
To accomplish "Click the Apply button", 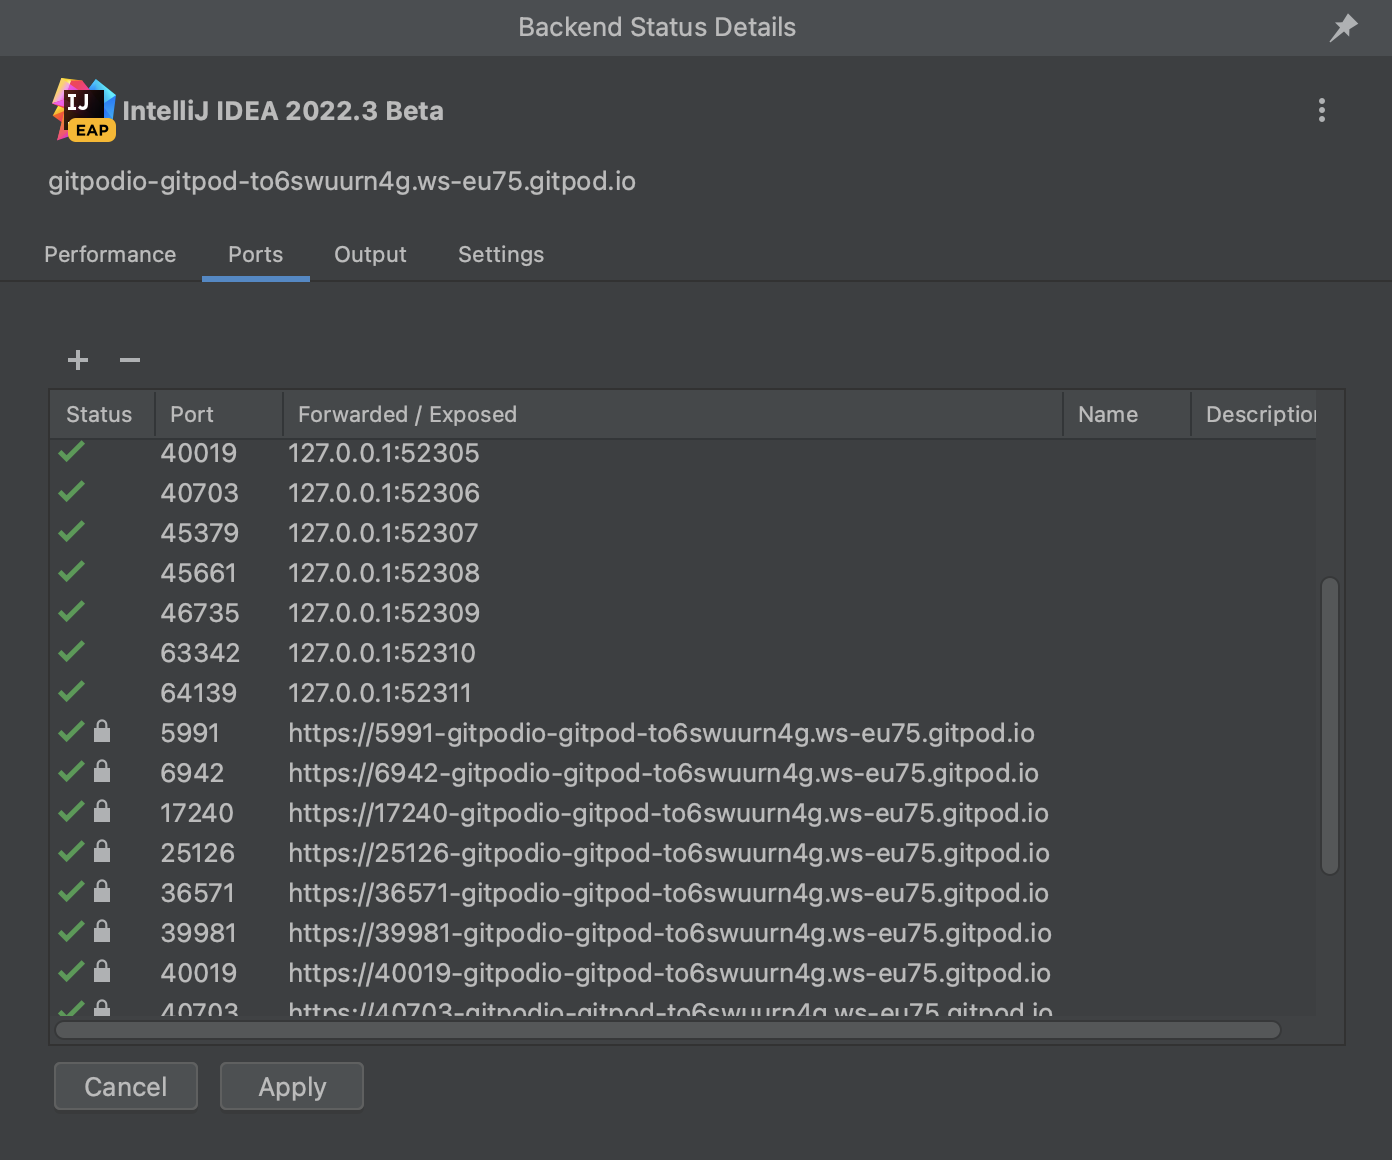I will click(292, 1086).
